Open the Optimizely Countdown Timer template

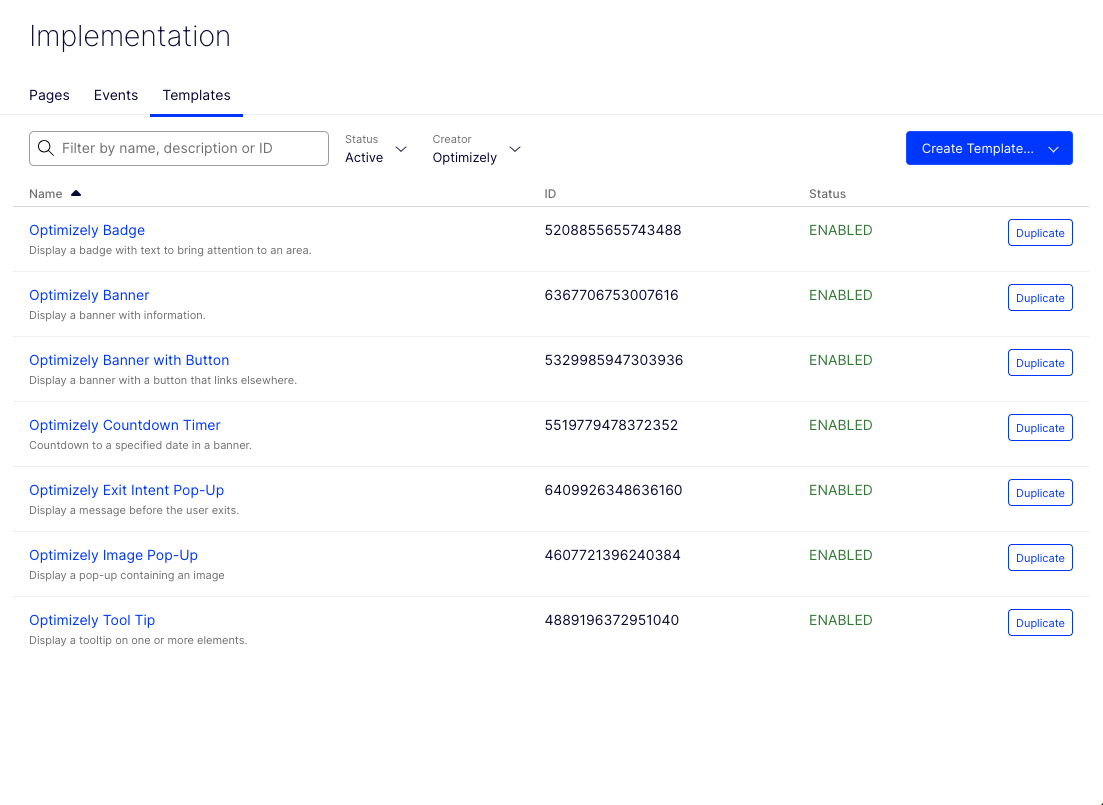(125, 425)
